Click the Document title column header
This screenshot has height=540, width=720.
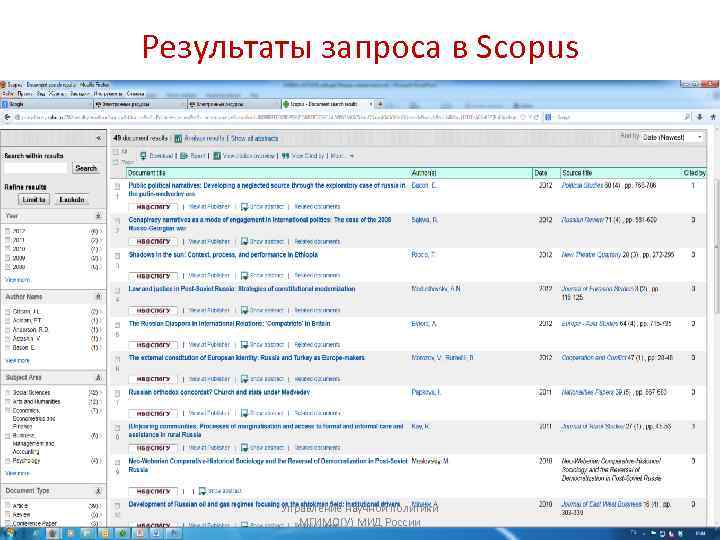pyautogui.click(x=146, y=173)
